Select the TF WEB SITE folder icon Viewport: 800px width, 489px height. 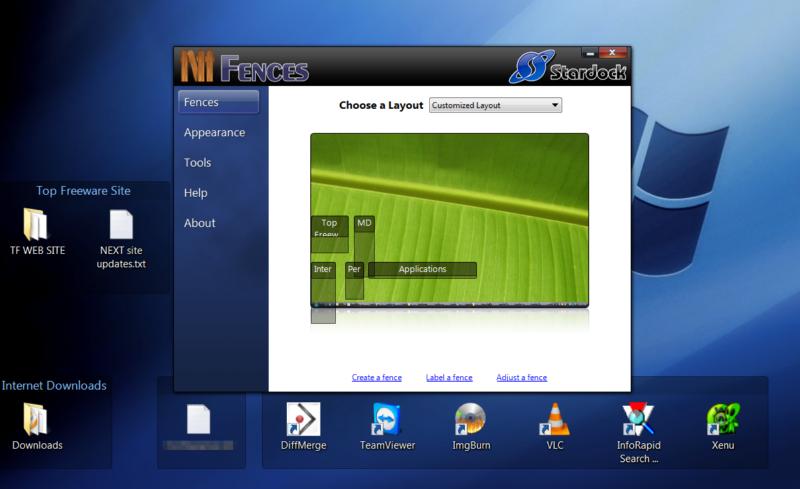pos(36,224)
